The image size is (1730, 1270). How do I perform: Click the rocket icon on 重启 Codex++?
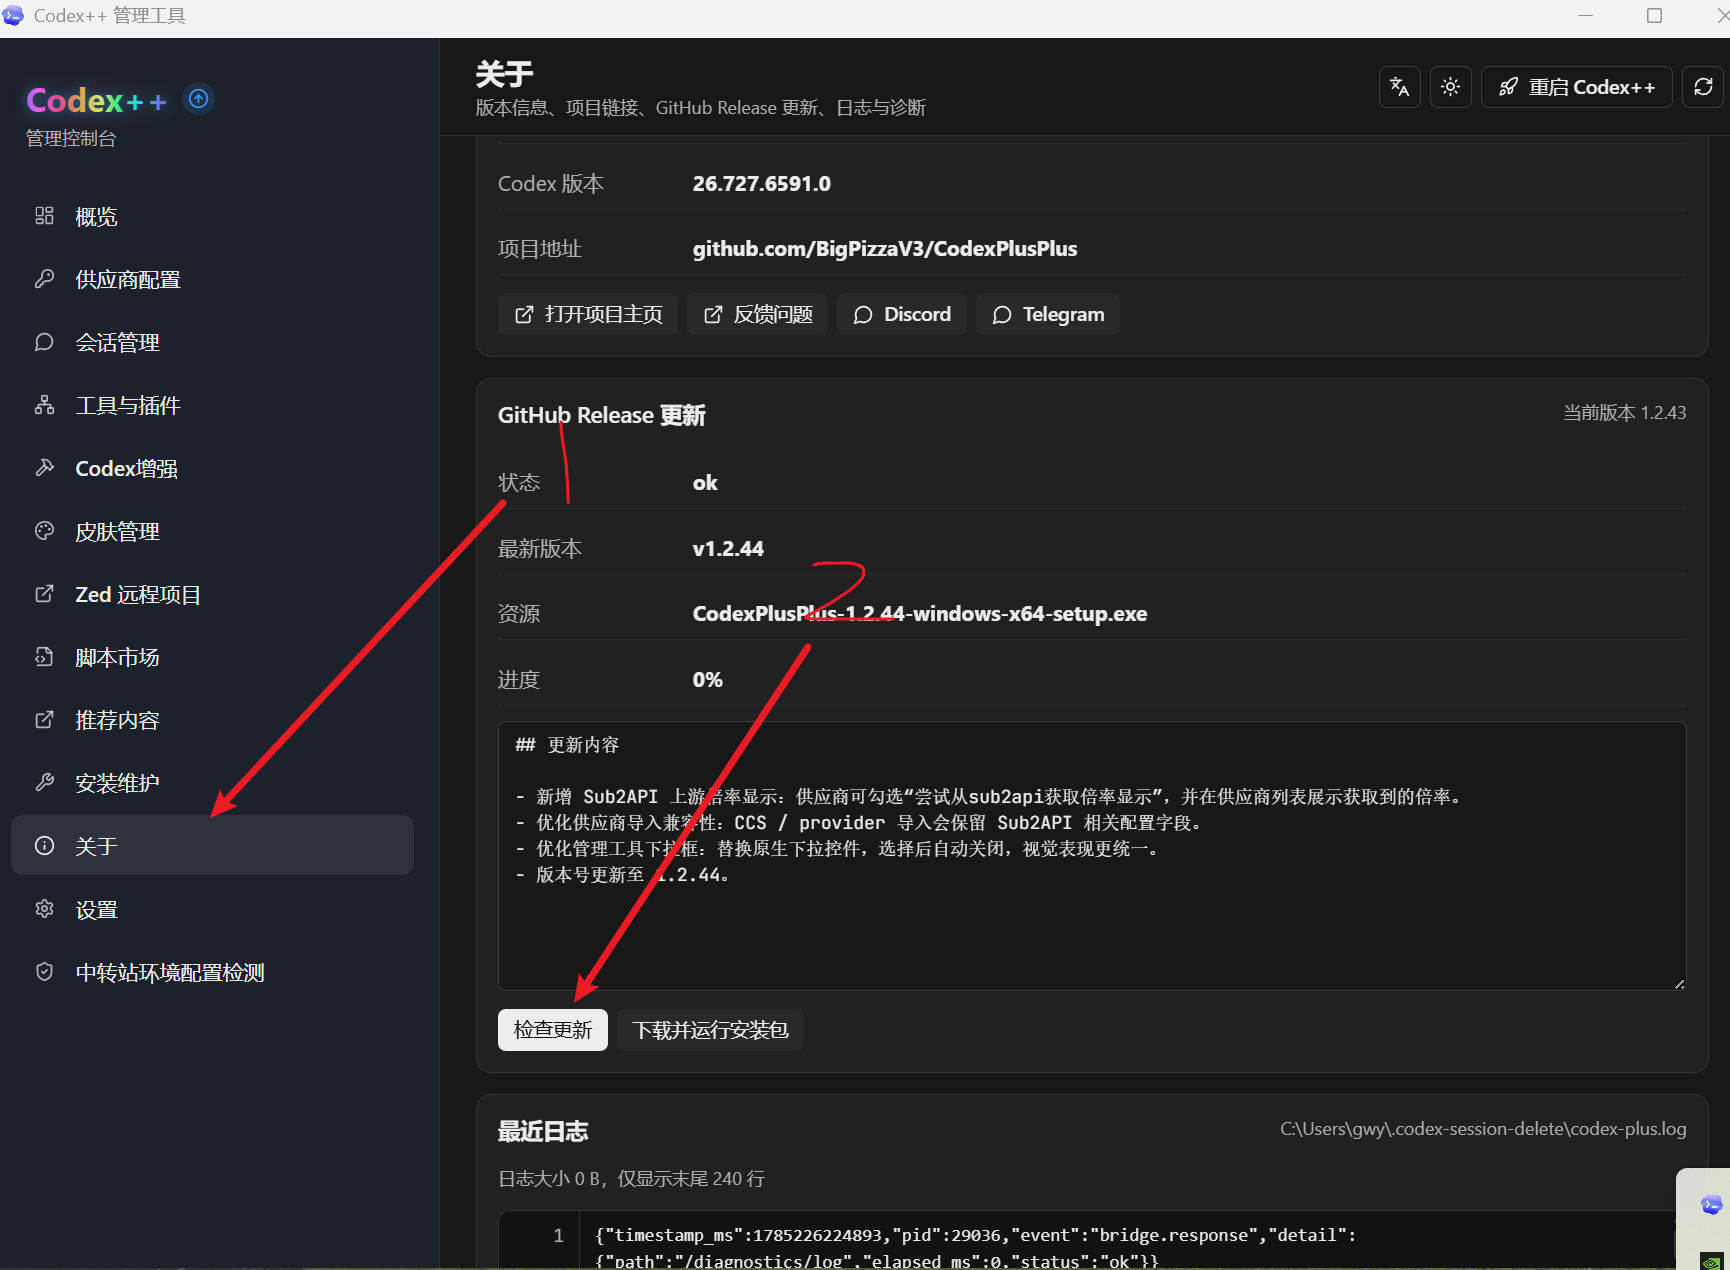coord(1508,87)
